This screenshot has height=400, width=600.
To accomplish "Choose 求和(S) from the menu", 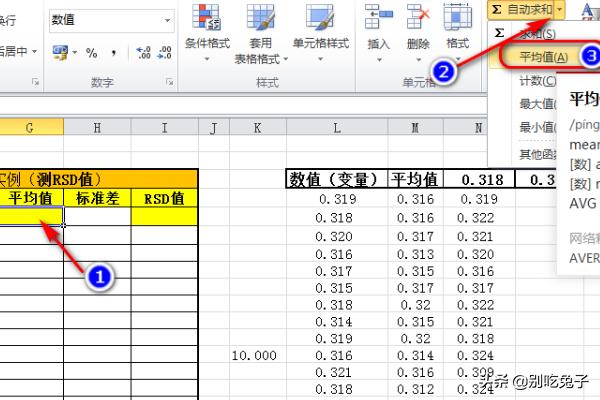I will coord(537,34).
